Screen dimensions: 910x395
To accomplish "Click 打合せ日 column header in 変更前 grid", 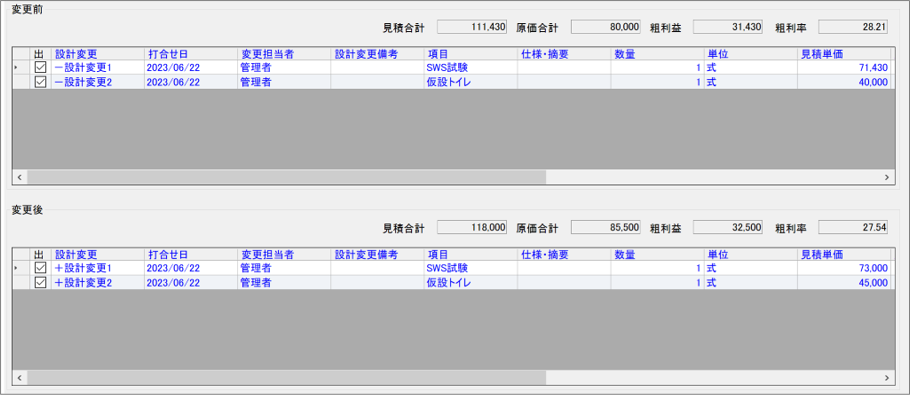I will [190, 54].
